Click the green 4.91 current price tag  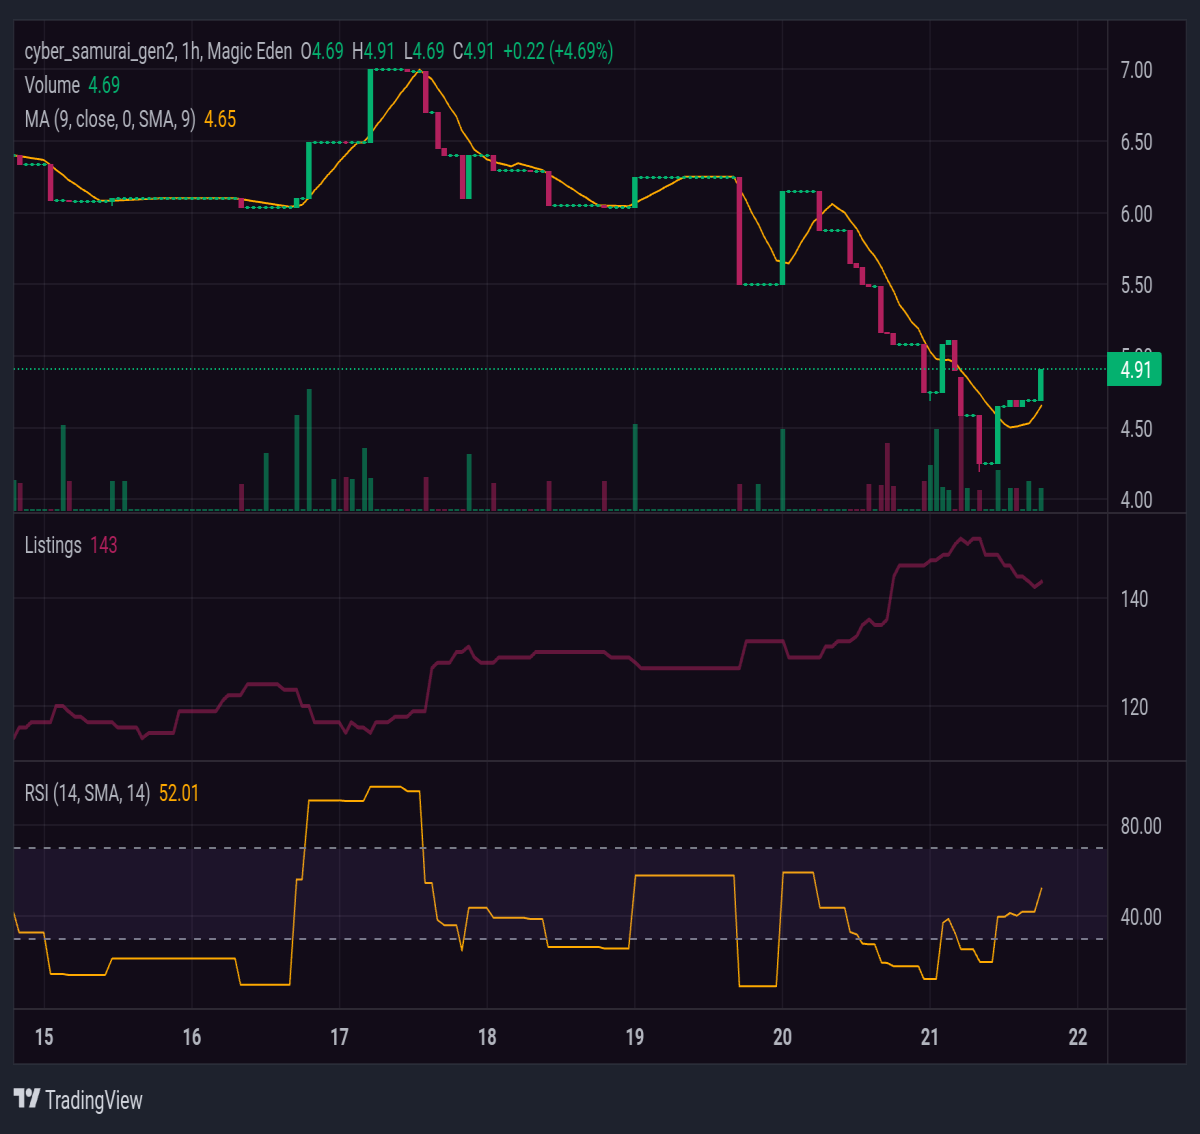click(x=1135, y=370)
